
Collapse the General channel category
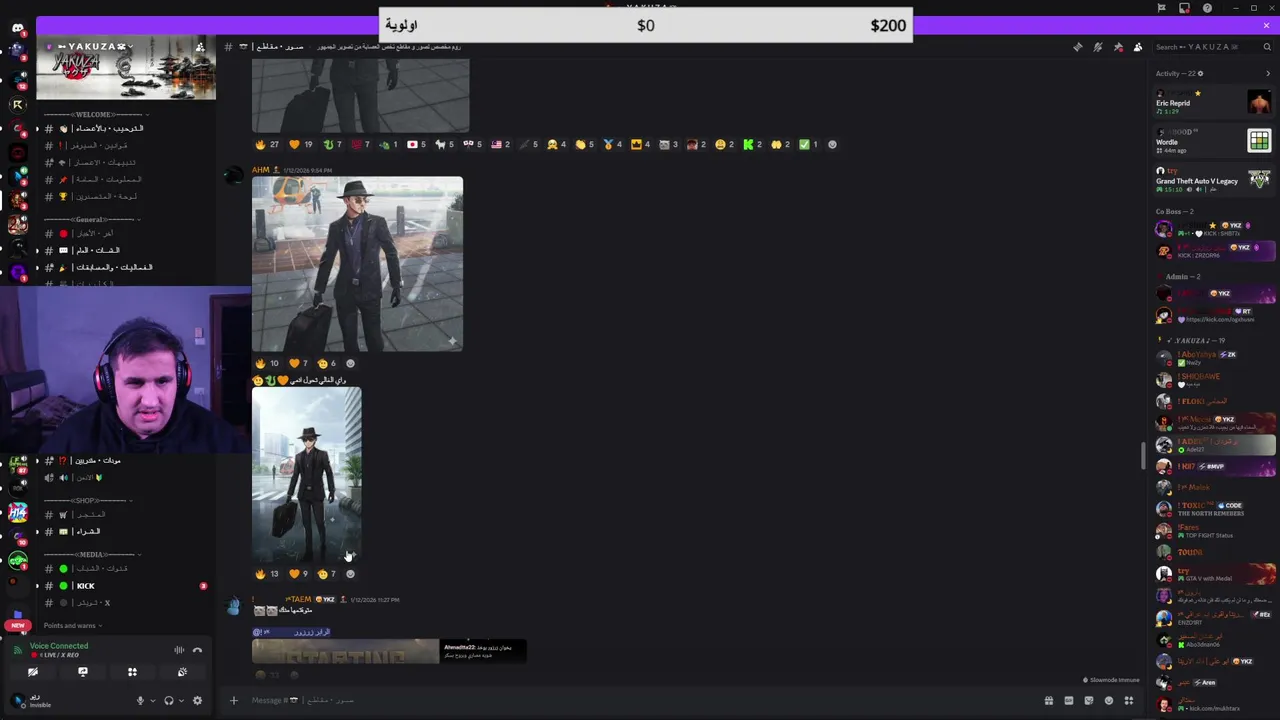click(x=90, y=219)
